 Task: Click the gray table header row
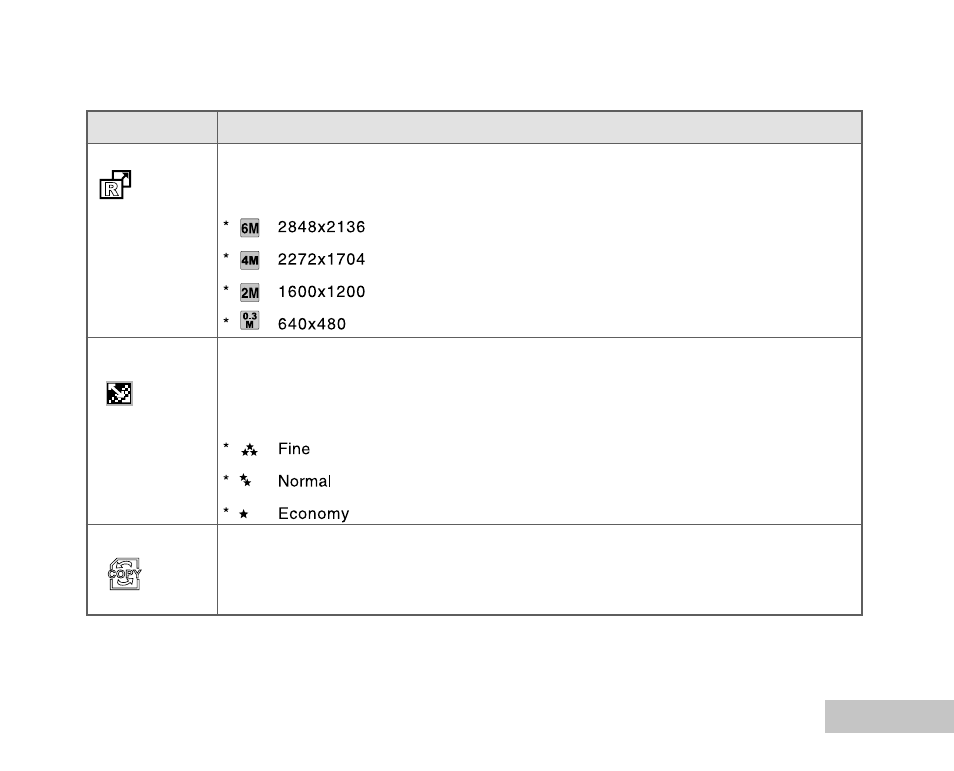(475, 127)
